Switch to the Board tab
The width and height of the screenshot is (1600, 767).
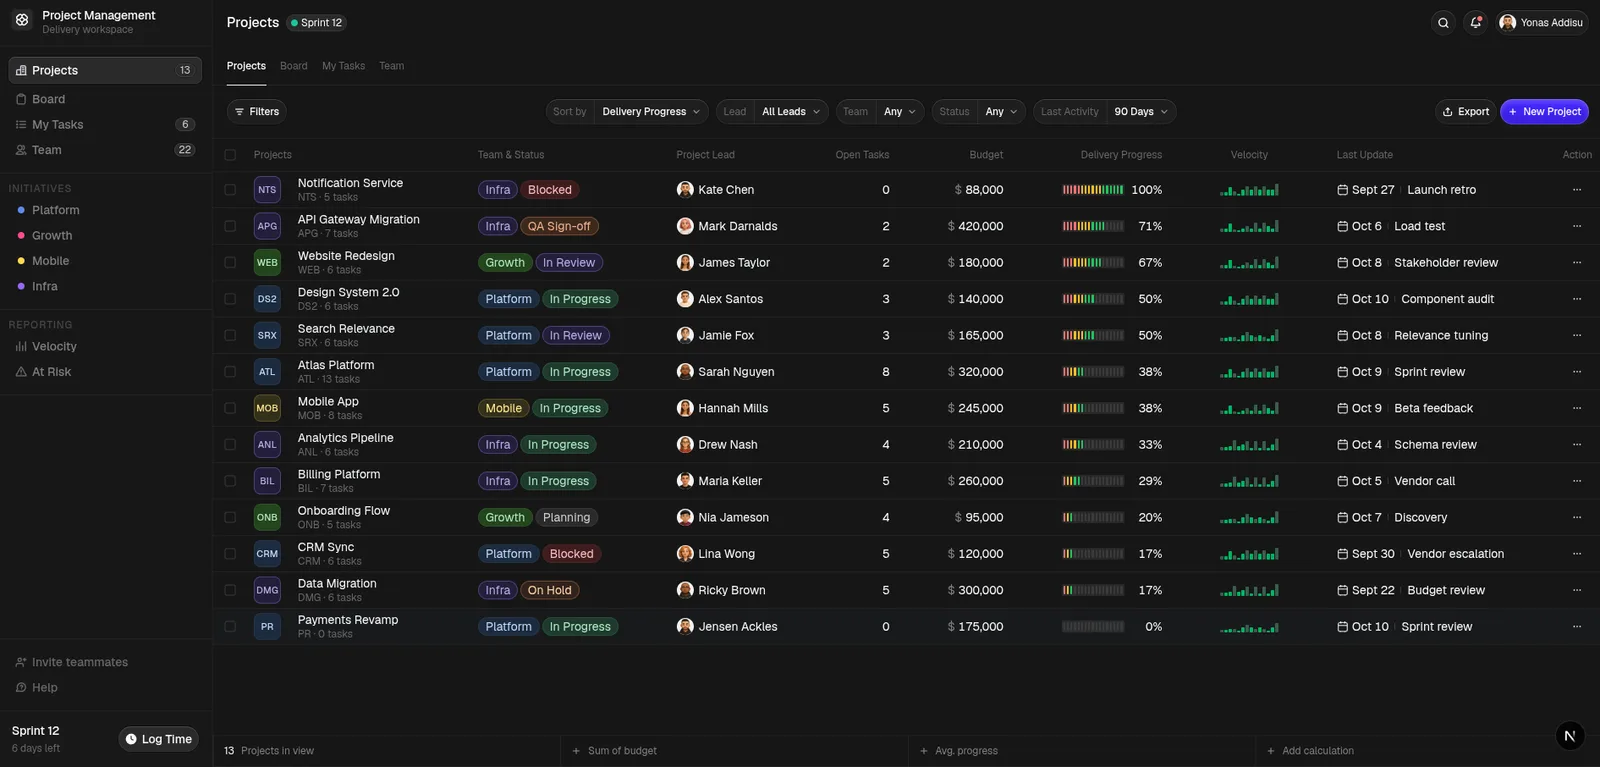pyautogui.click(x=294, y=66)
